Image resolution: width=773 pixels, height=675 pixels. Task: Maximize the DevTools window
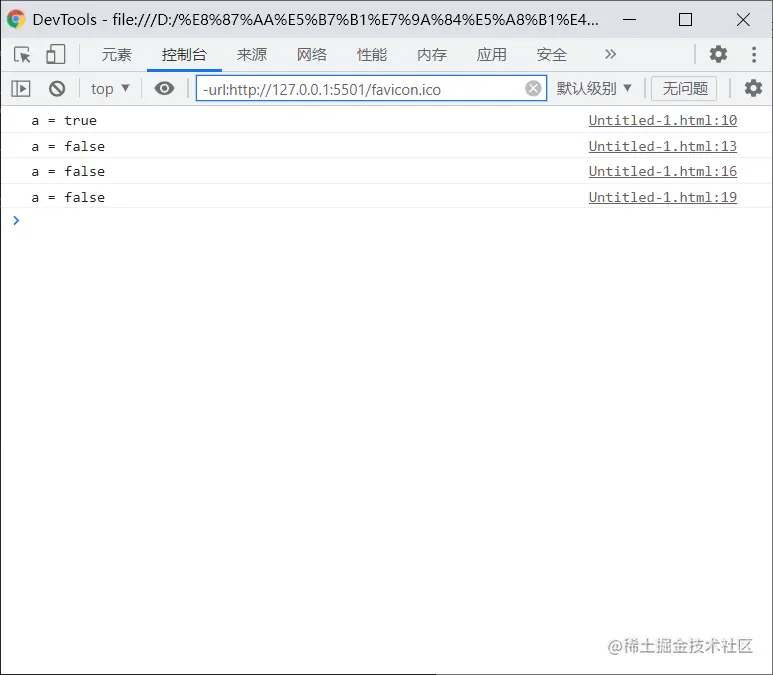click(x=685, y=19)
